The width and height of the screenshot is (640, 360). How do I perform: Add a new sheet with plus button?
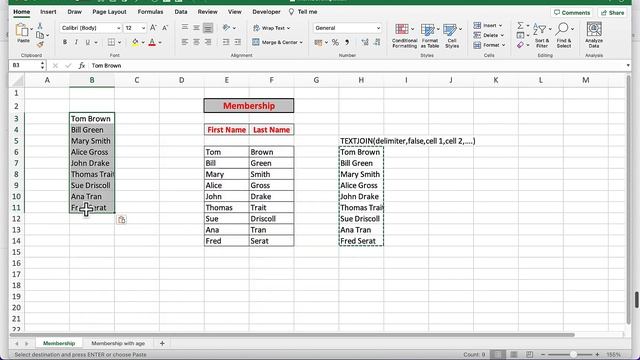click(162, 343)
